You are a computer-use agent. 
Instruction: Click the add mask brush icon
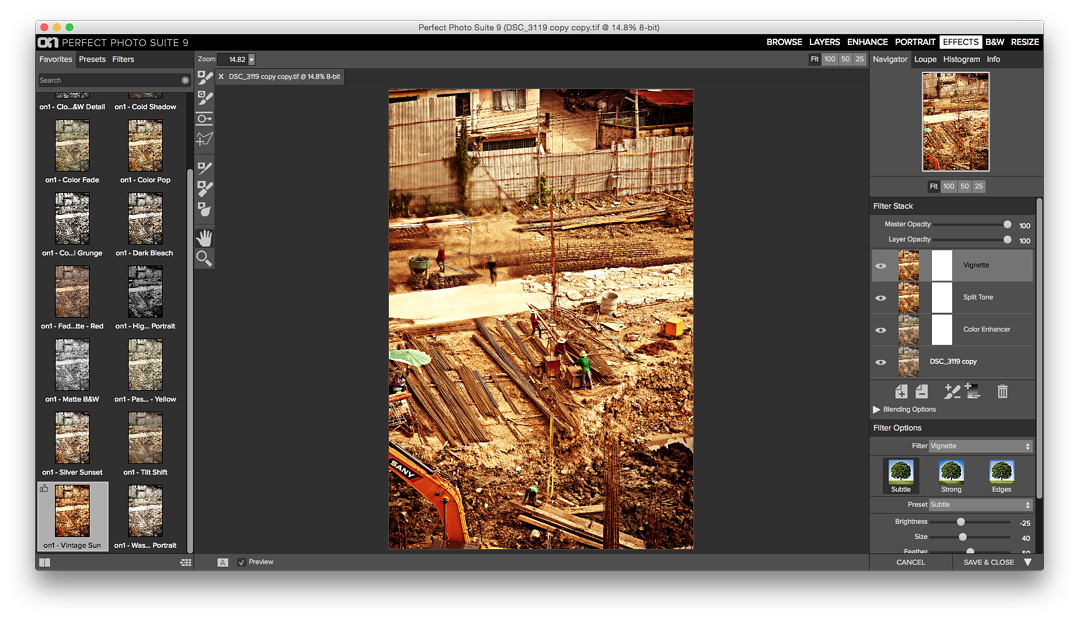point(952,392)
